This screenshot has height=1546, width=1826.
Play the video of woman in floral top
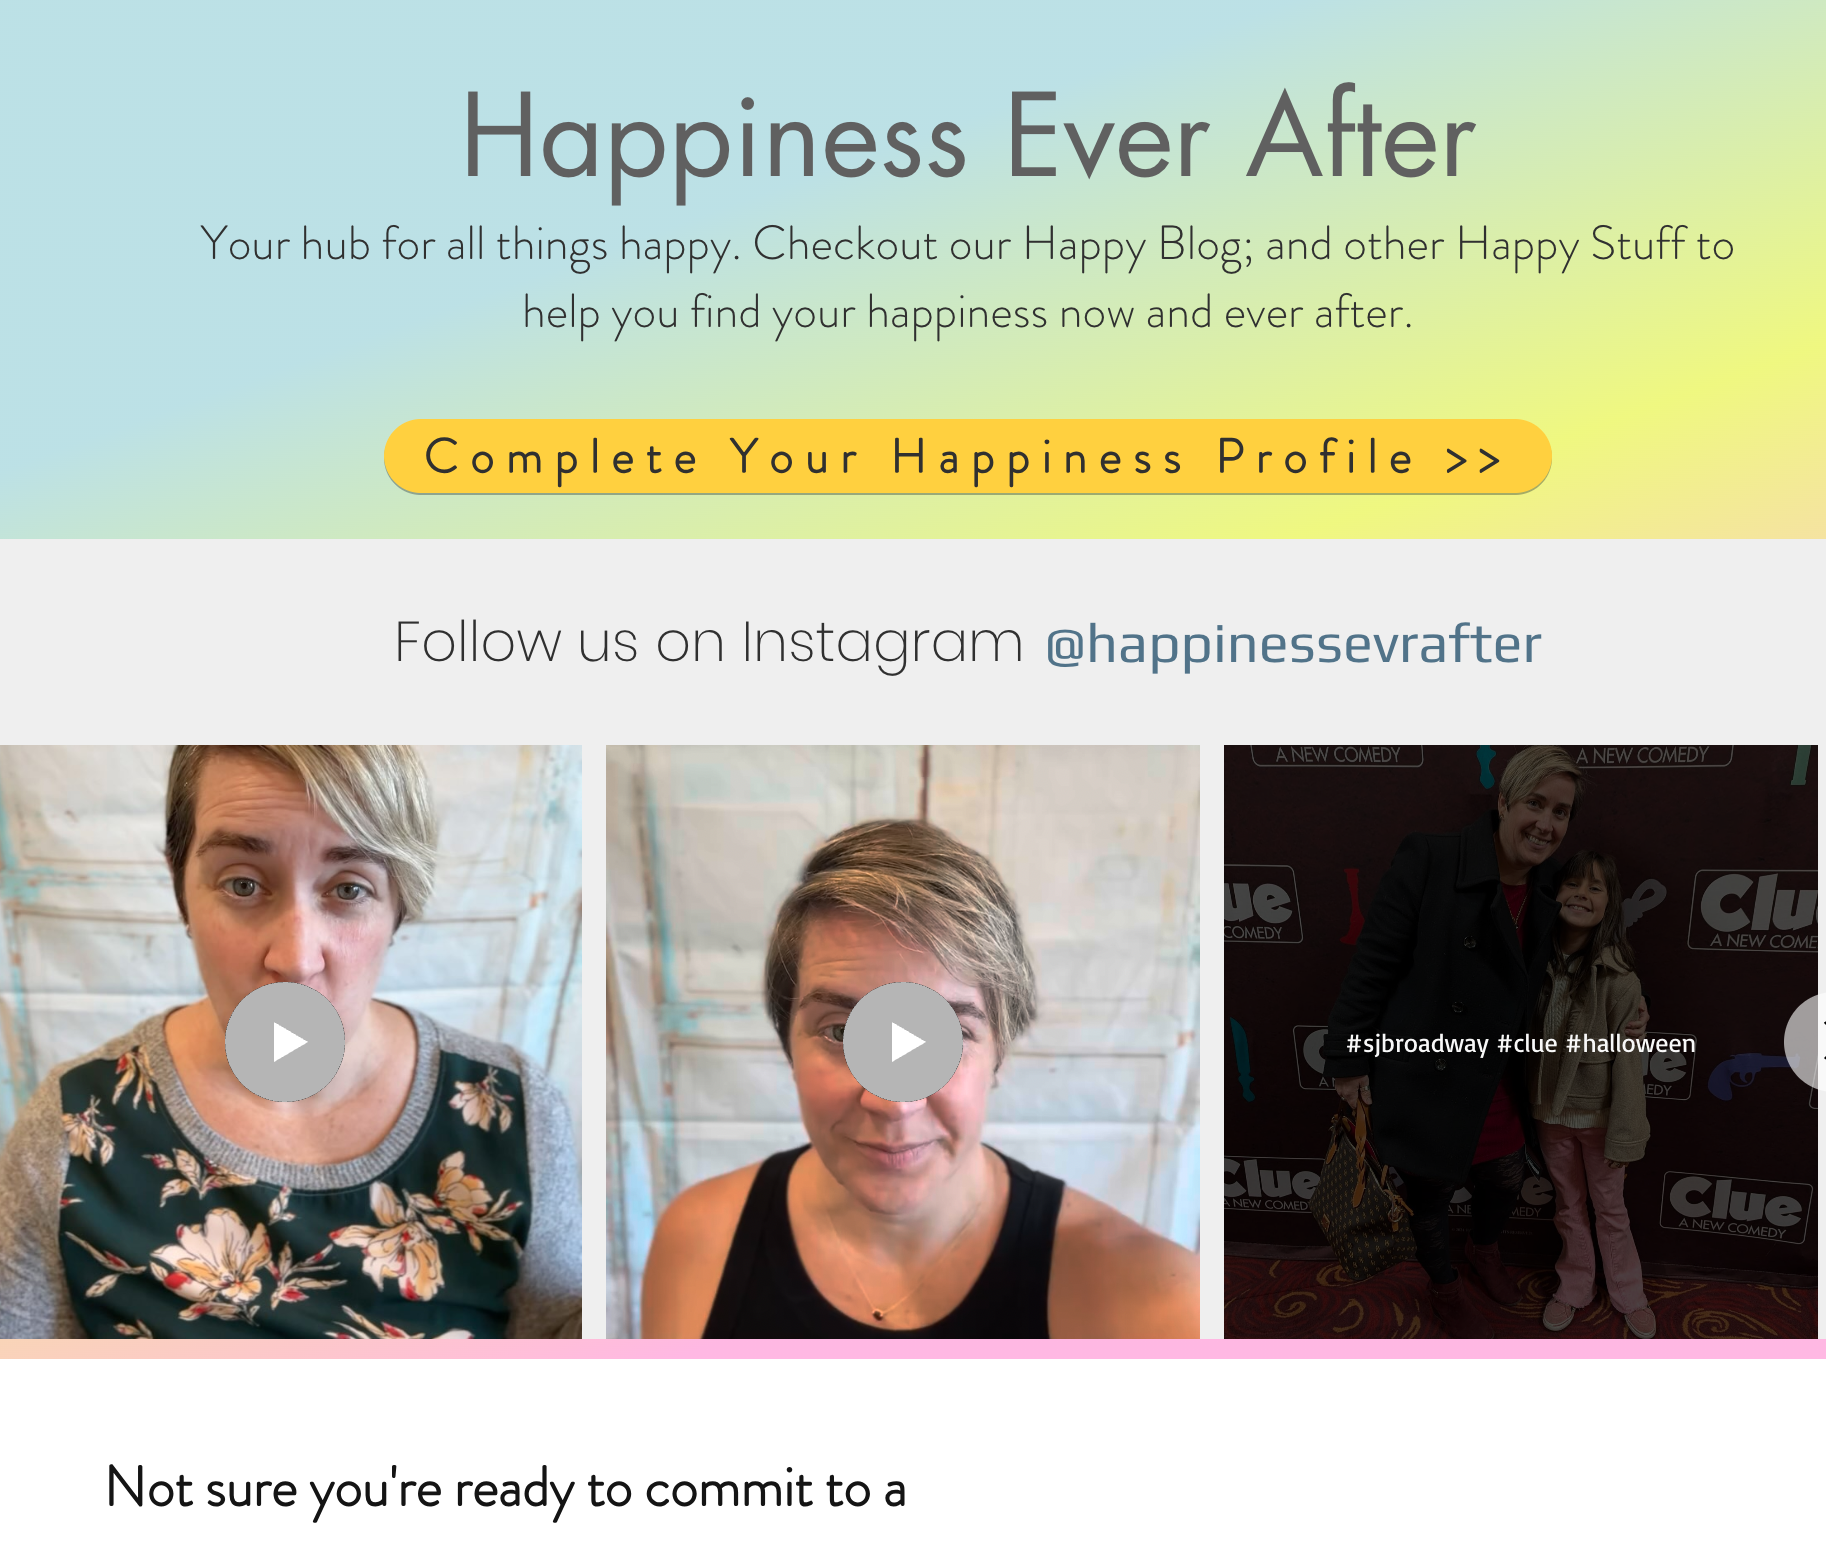tap(285, 1042)
